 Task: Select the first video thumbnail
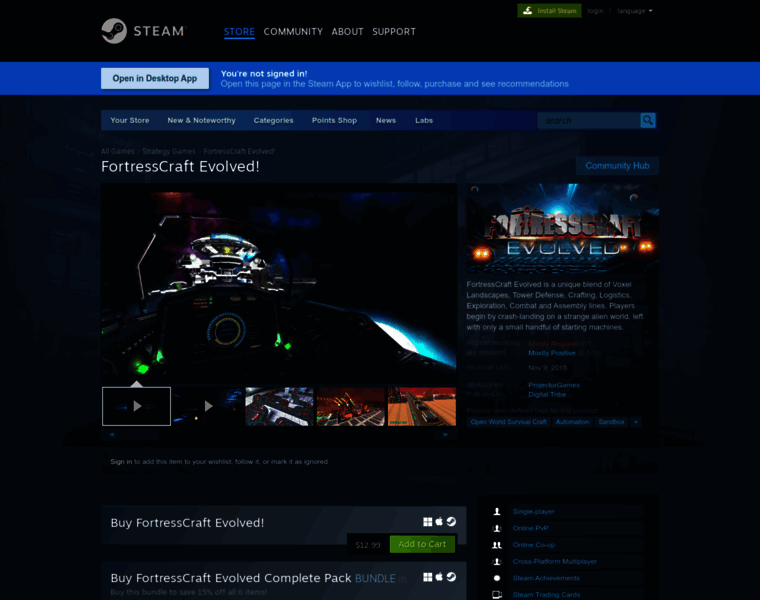[136, 406]
